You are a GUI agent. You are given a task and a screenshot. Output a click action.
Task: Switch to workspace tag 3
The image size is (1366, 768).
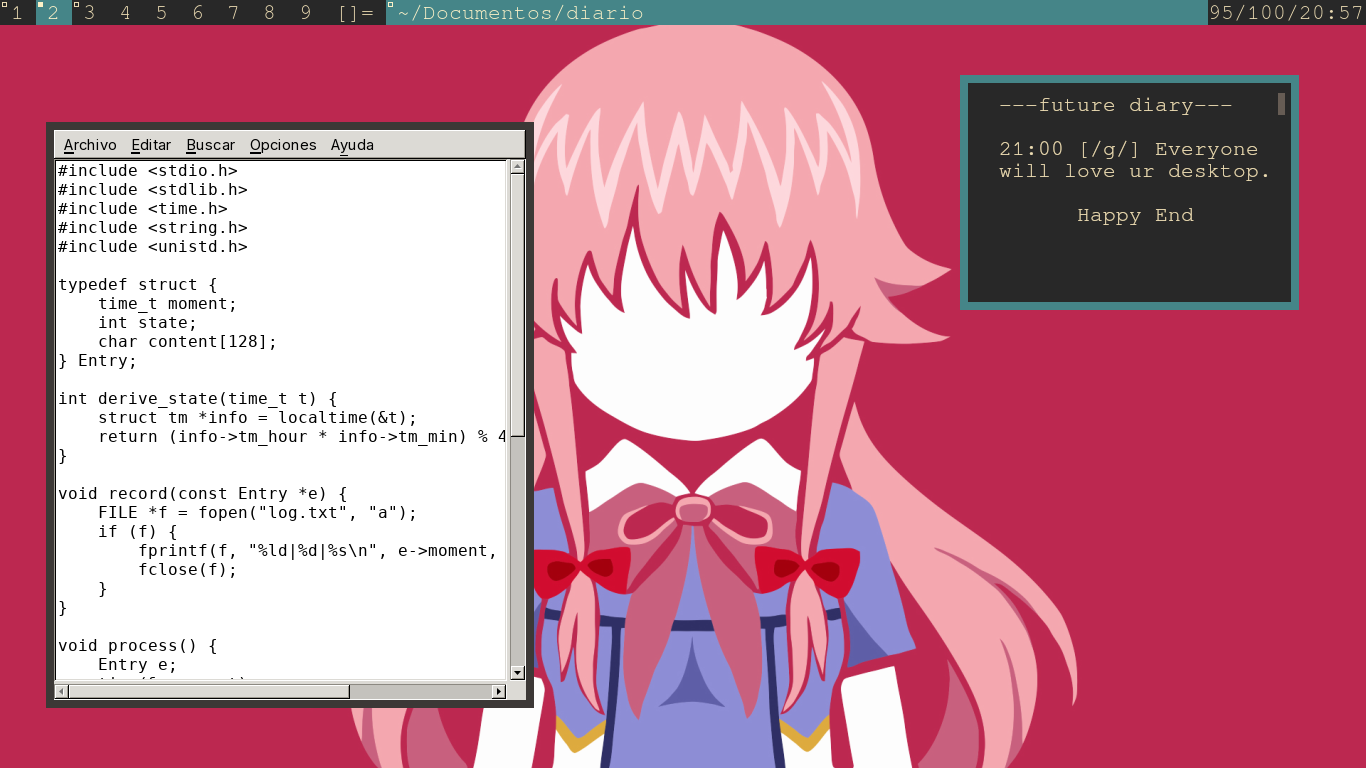point(90,13)
